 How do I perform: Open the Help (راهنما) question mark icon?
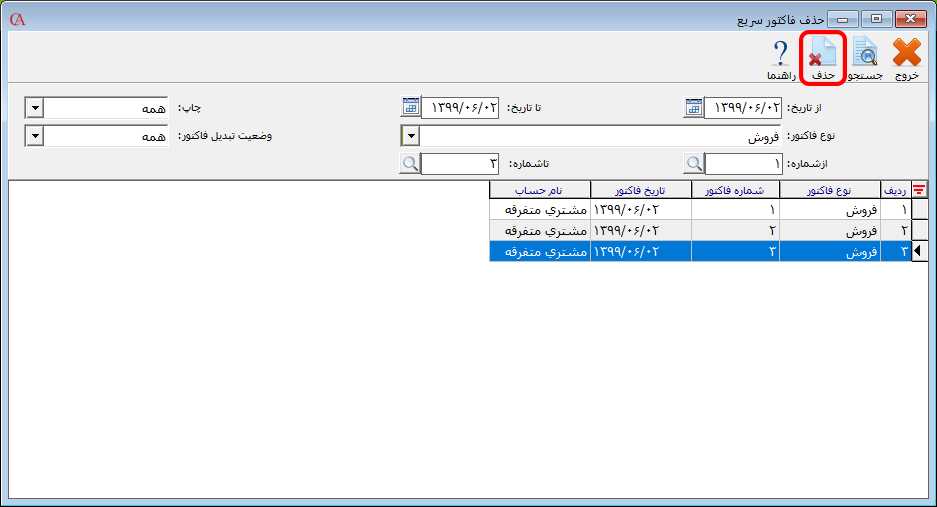click(x=781, y=55)
